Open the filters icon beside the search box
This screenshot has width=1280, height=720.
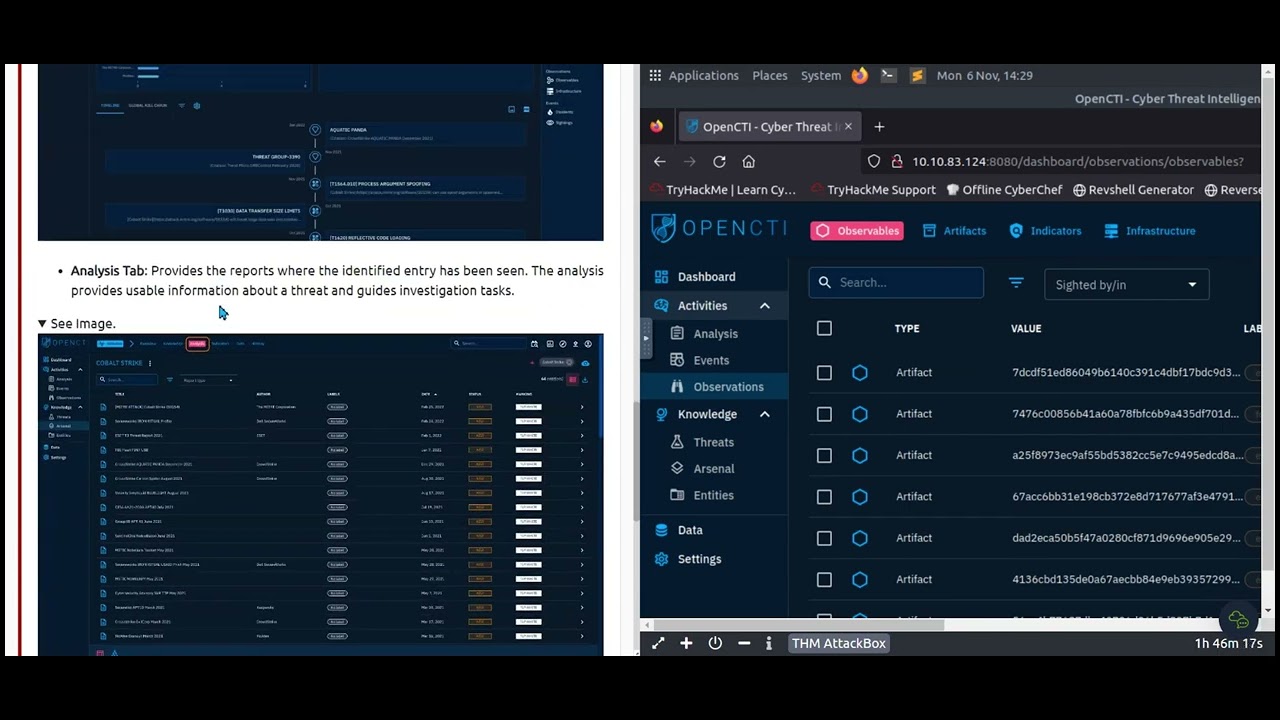click(x=1016, y=283)
